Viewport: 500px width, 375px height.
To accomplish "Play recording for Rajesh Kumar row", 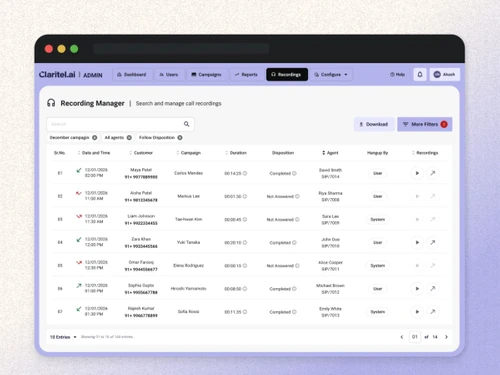I will (x=417, y=312).
